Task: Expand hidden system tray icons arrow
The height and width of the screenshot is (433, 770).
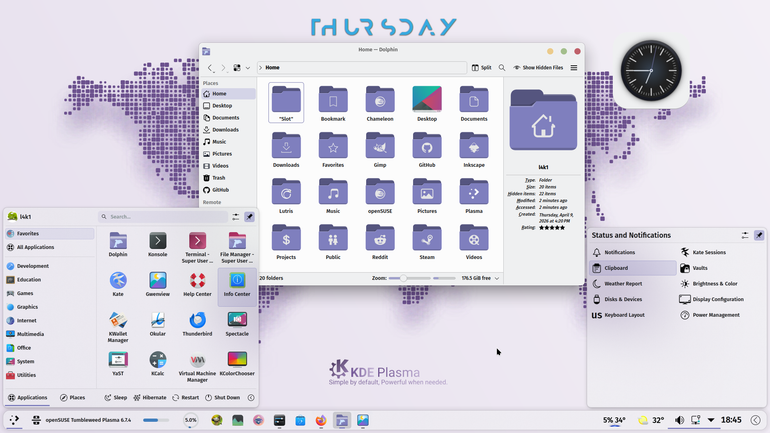Action: click(x=711, y=420)
